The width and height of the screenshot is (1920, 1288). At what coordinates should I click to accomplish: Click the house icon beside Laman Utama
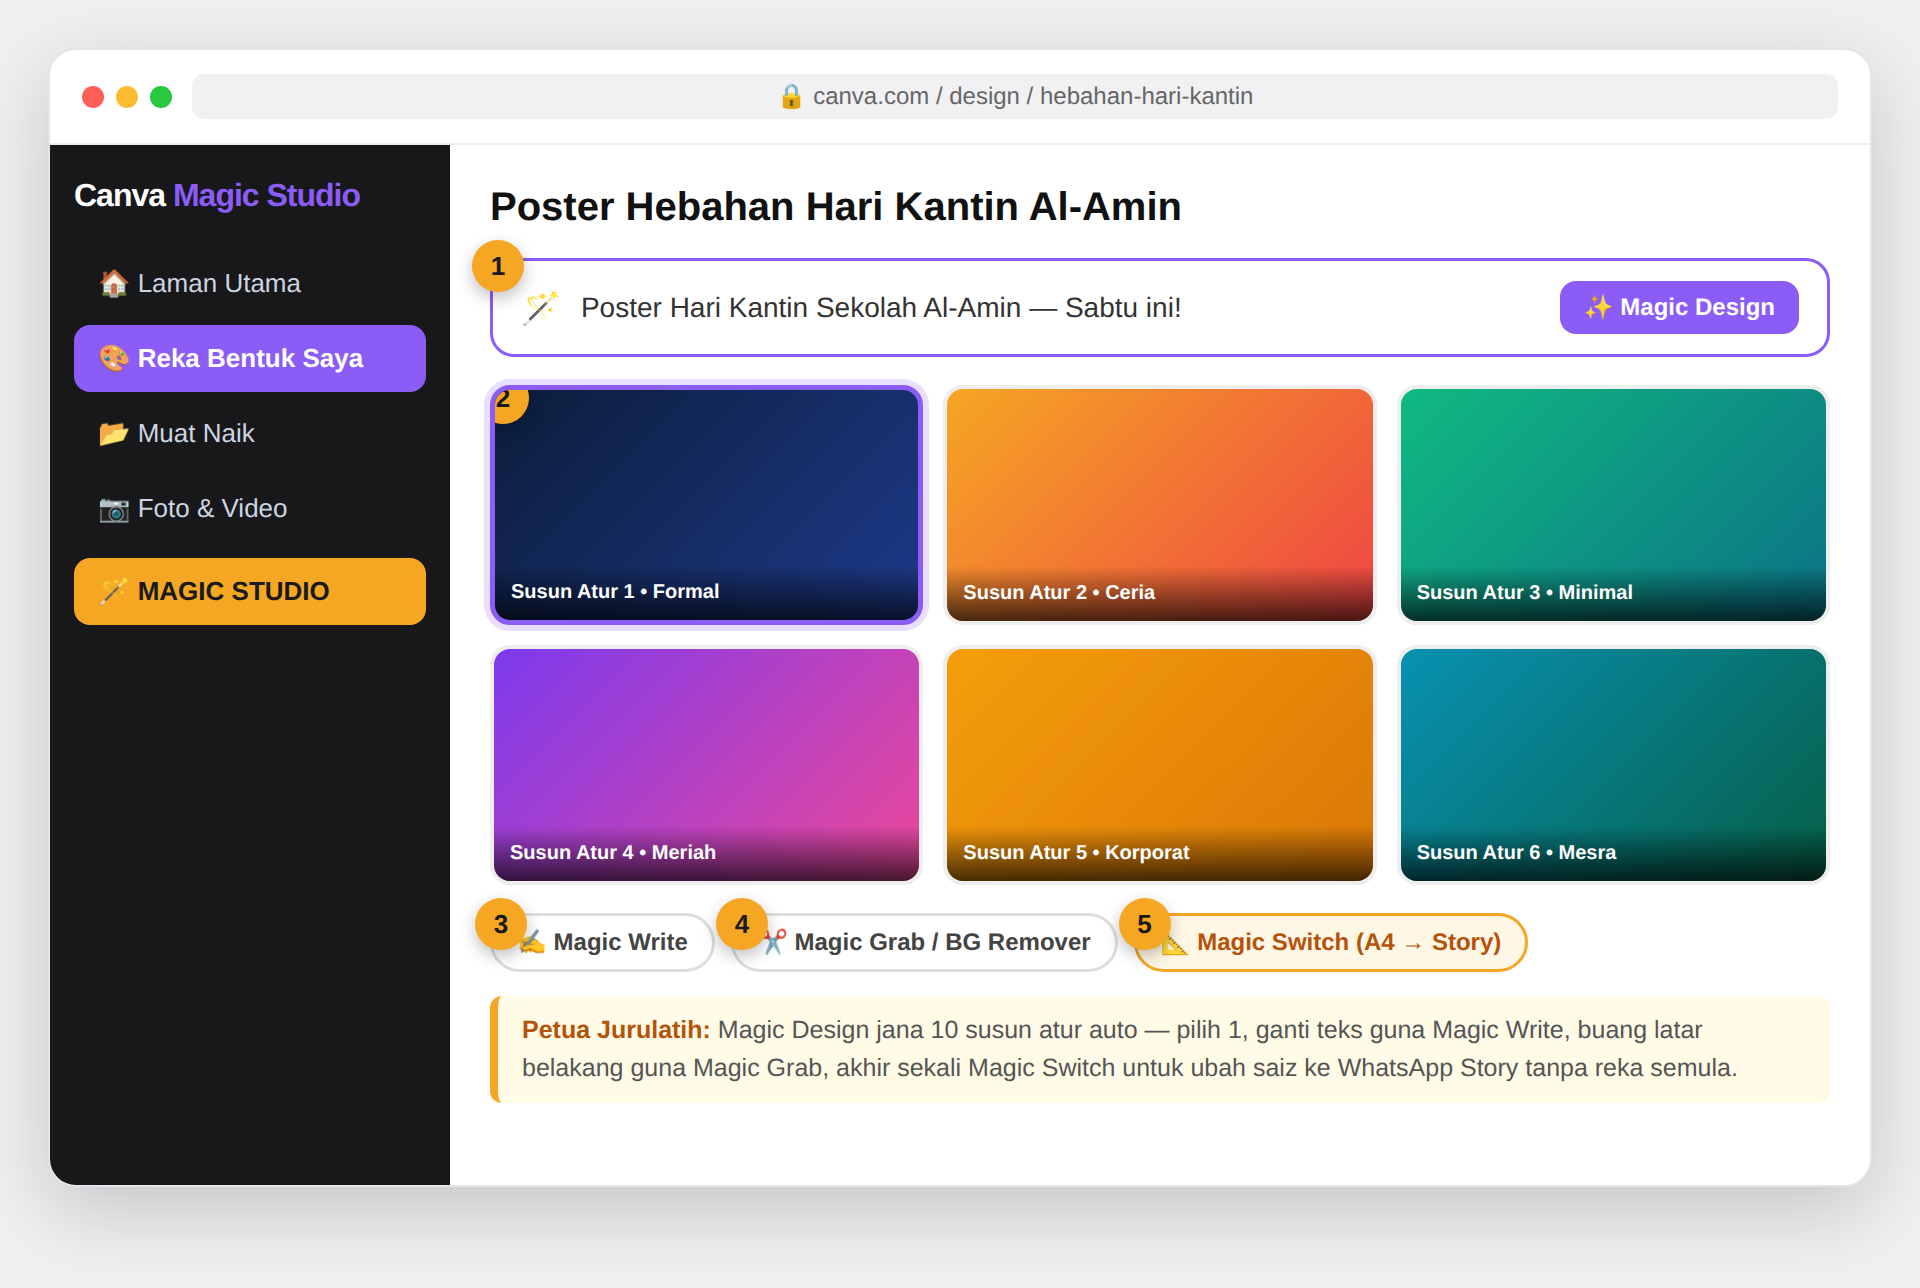click(x=114, y=283)
